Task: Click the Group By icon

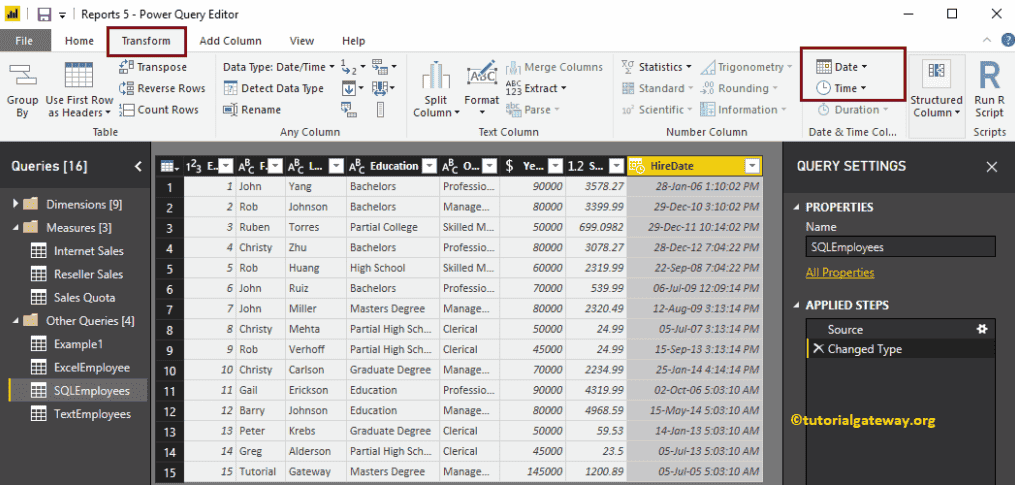Action: (x=22, y=79)
